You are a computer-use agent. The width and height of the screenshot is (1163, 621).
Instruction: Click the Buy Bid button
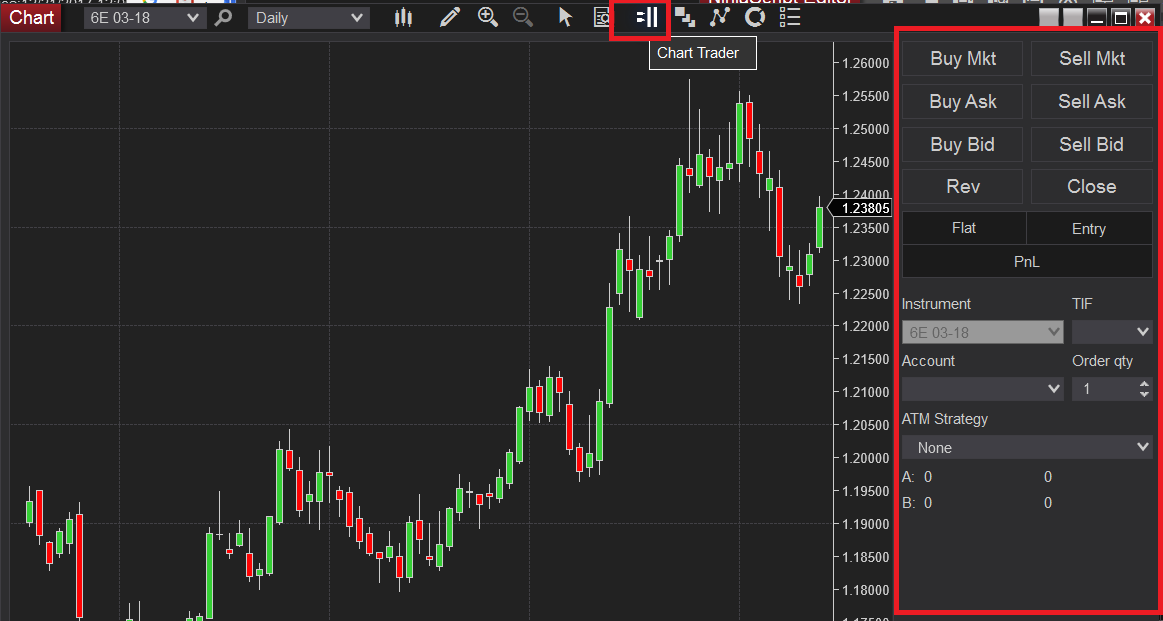click(963, 144)
